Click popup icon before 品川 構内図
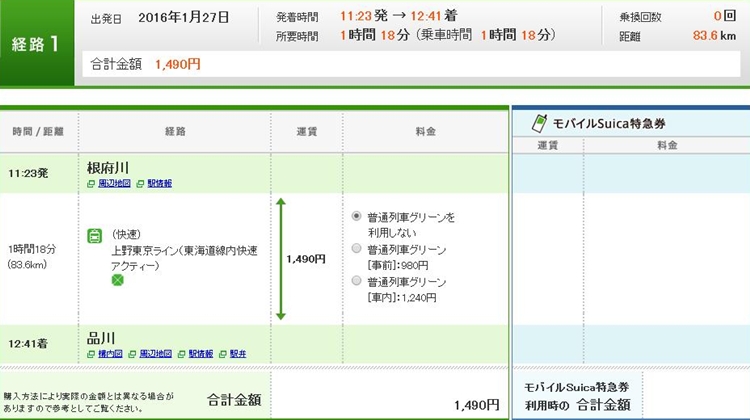 pos(91,354)
